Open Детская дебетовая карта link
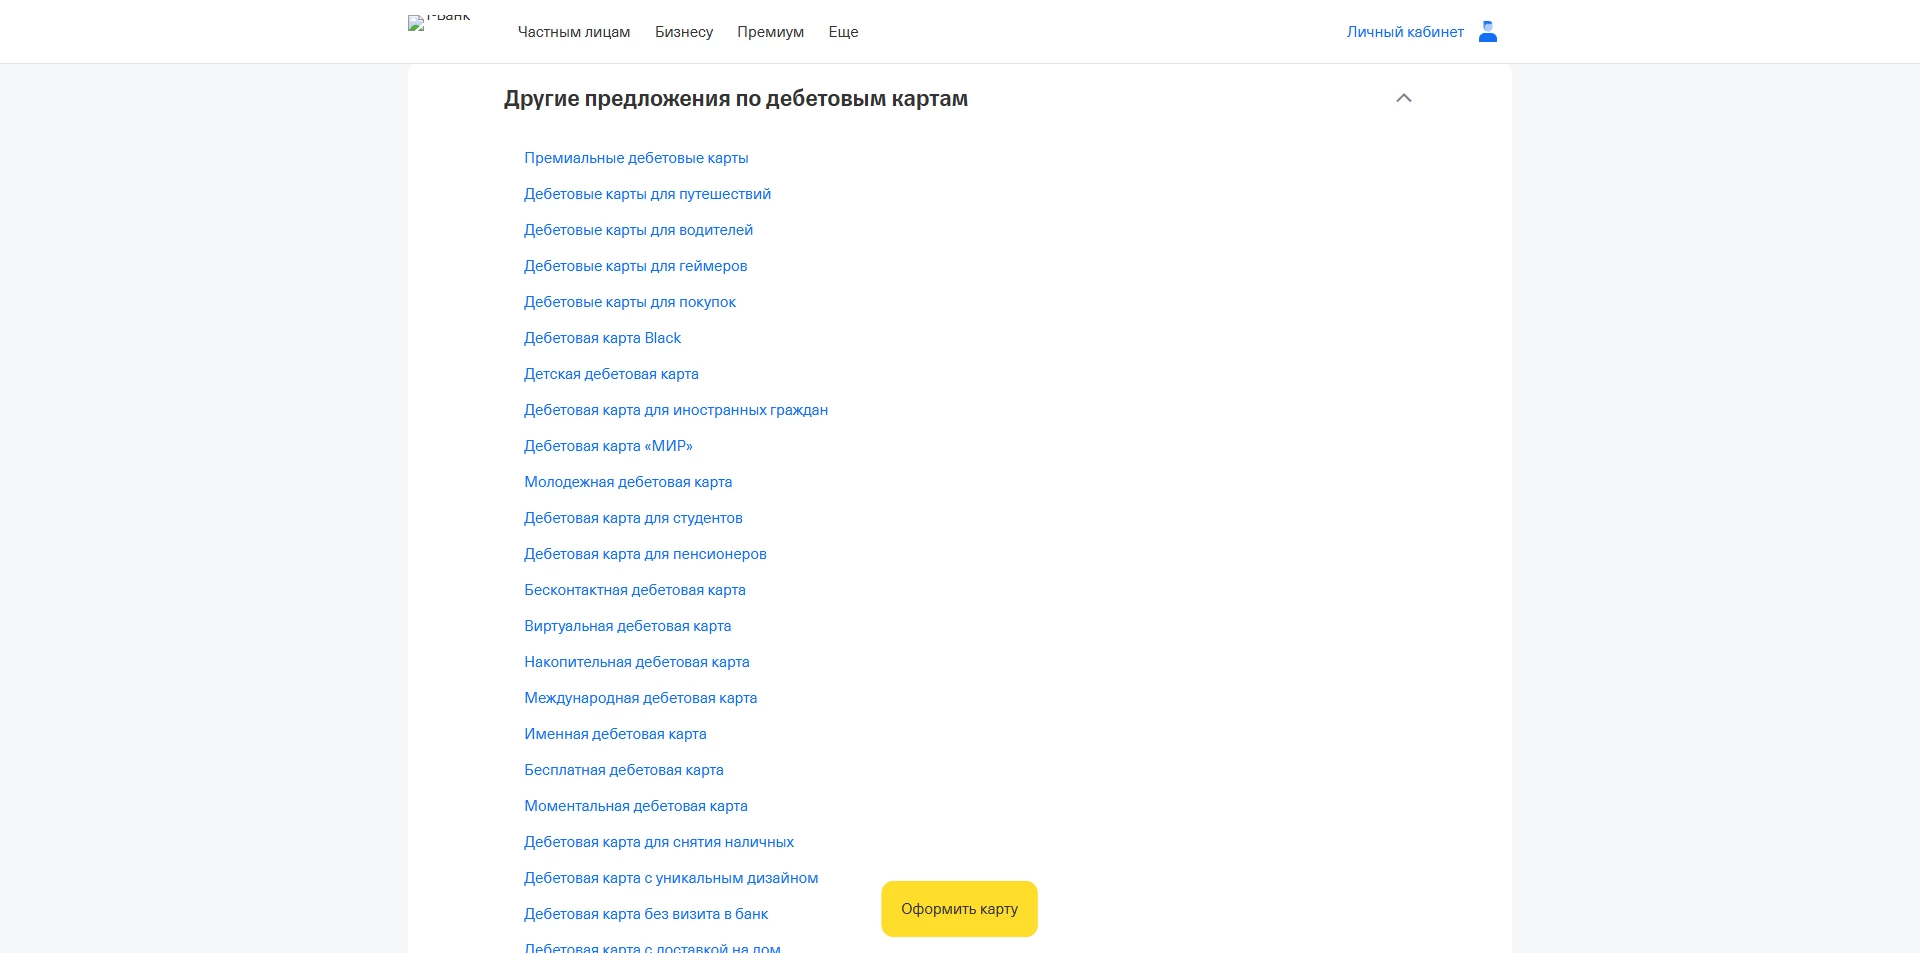The height and width of the screenshot is (953, 1920). 610,374
